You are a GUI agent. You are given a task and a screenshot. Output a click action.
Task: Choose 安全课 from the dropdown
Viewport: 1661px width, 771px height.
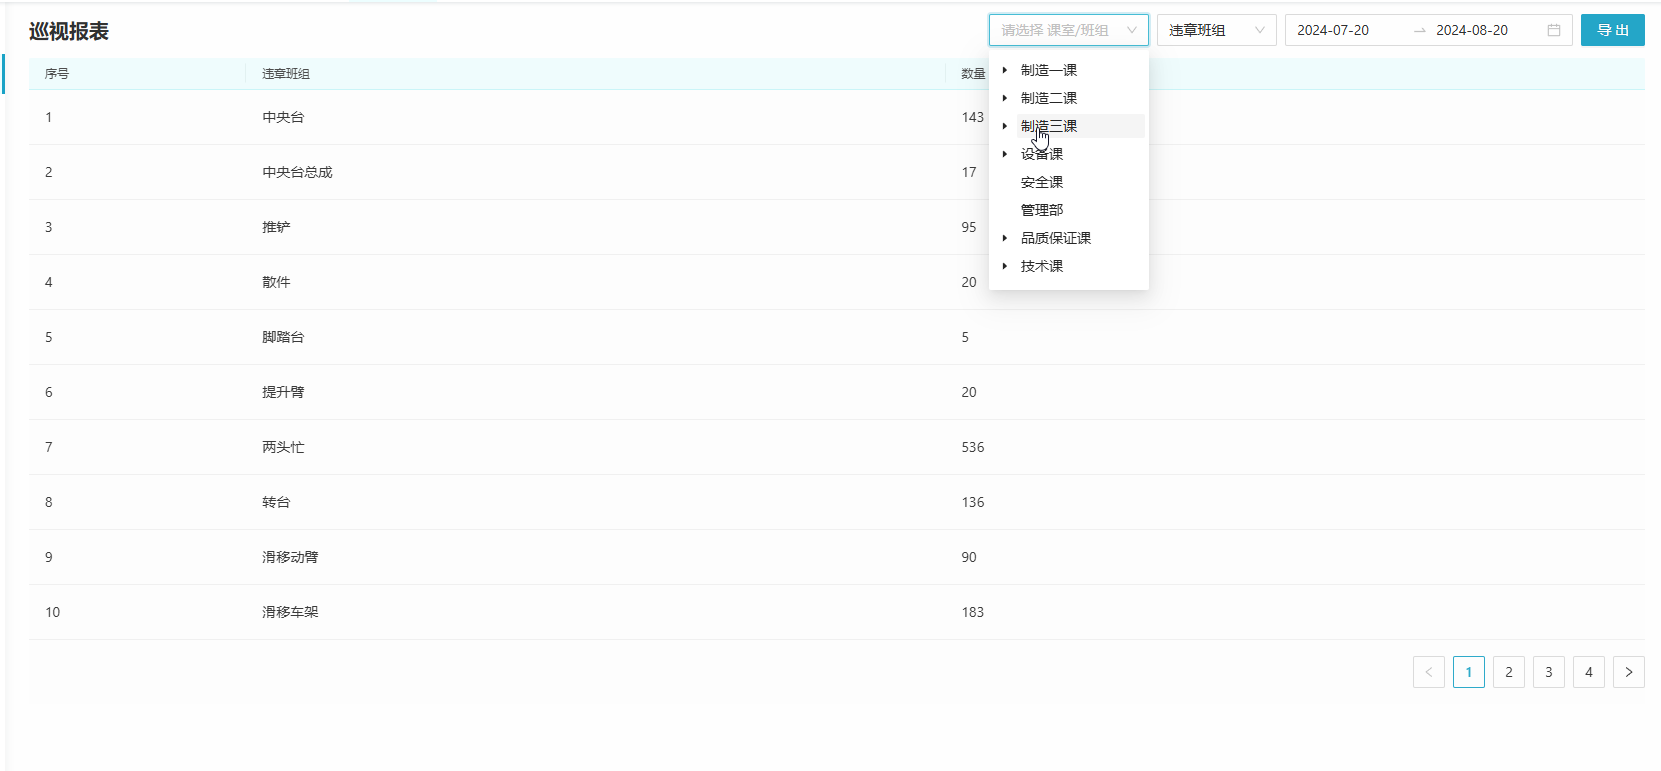1042,182
